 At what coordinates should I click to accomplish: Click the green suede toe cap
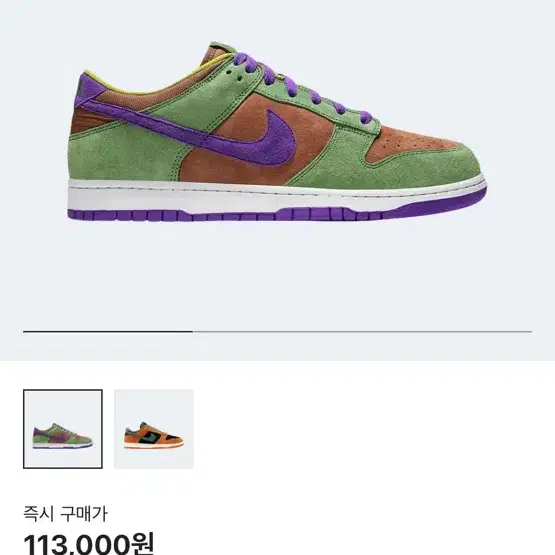click(x=425, y=165)
